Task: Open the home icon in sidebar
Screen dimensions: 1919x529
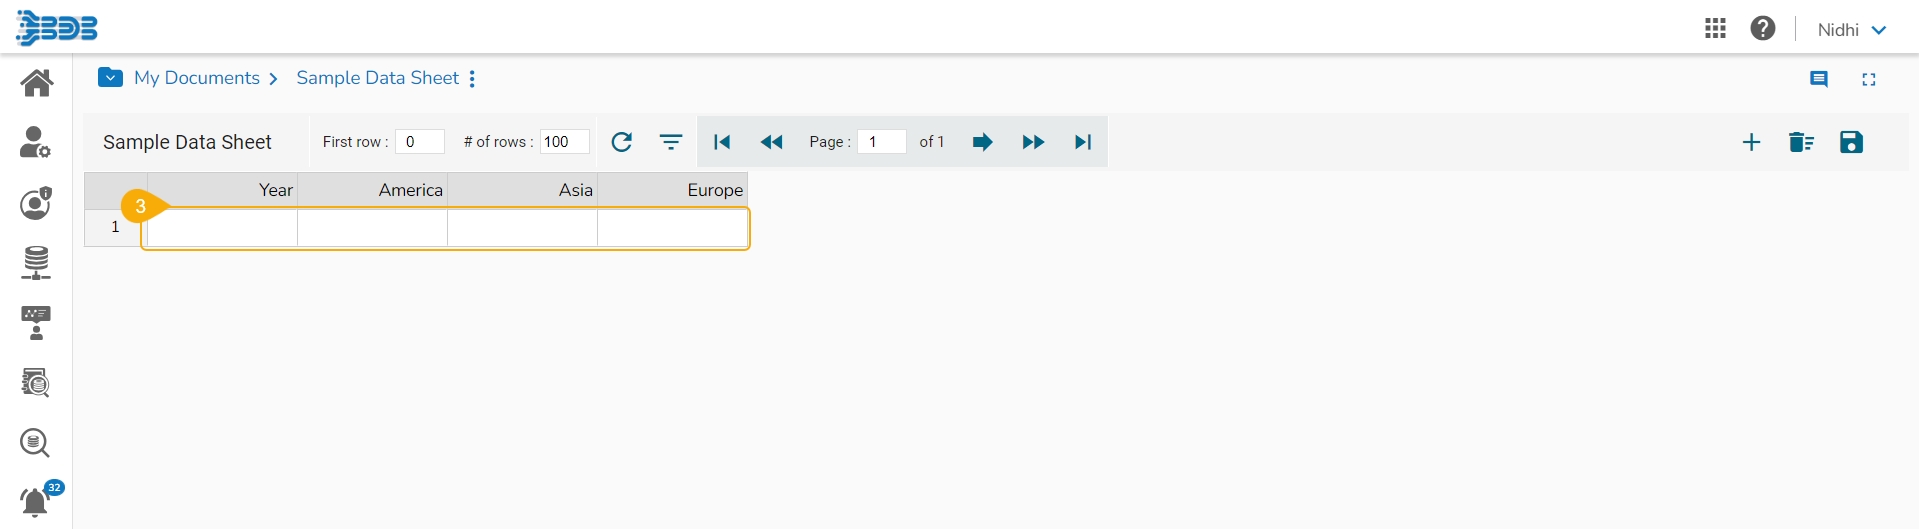Action: 36,83
